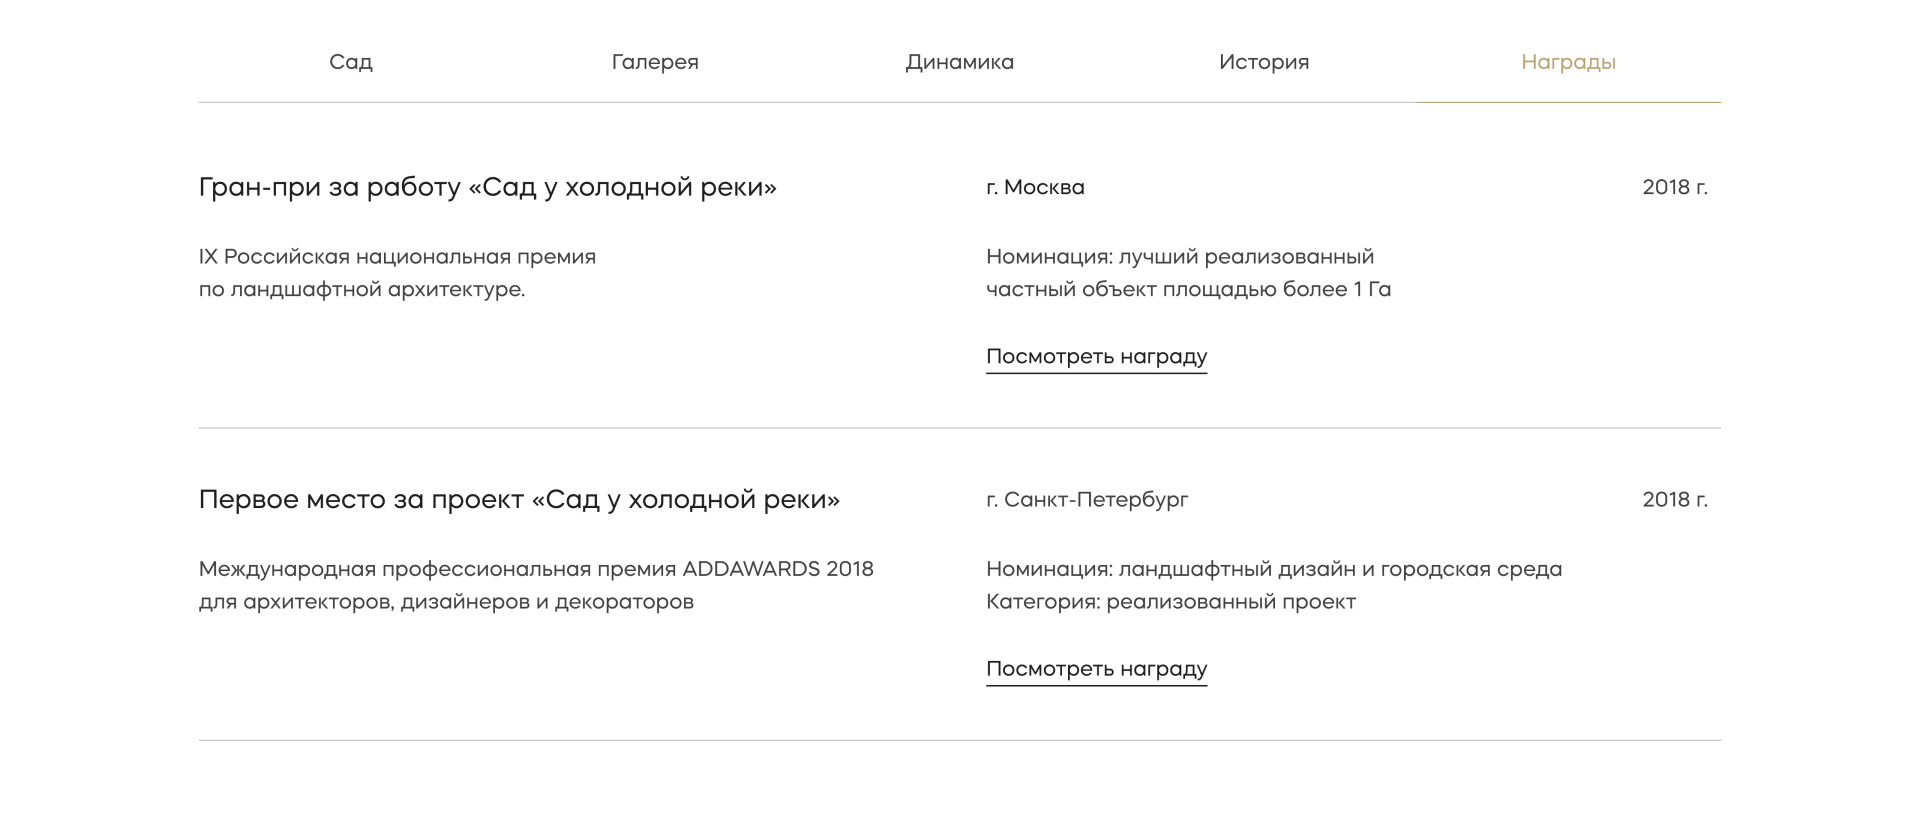Open Посмотреть награду link for Moscow award
This screenshot has height=822, width=1920.
coord(1096,357)
